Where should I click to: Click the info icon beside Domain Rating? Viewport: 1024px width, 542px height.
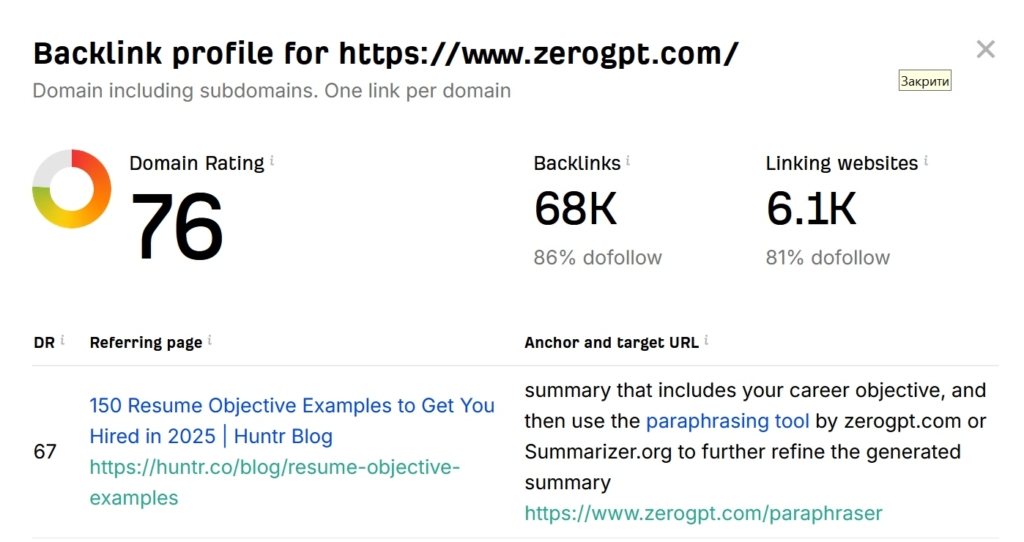tap(273, 160)
